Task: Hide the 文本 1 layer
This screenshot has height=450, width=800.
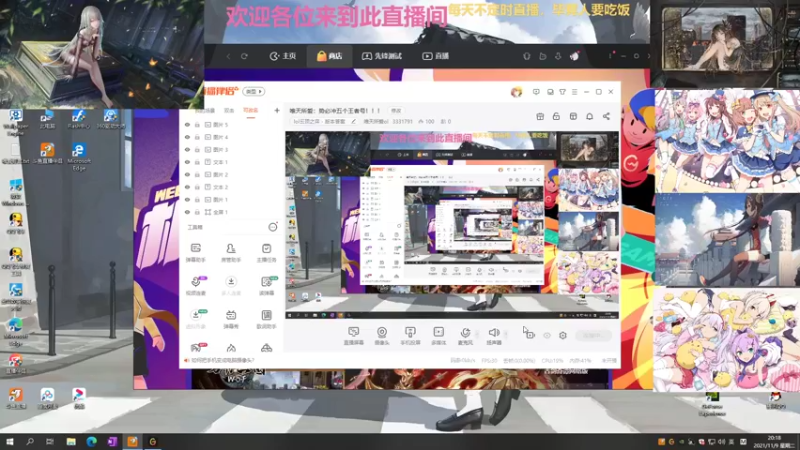Action: pyautogui.click(x=187, y=162)
